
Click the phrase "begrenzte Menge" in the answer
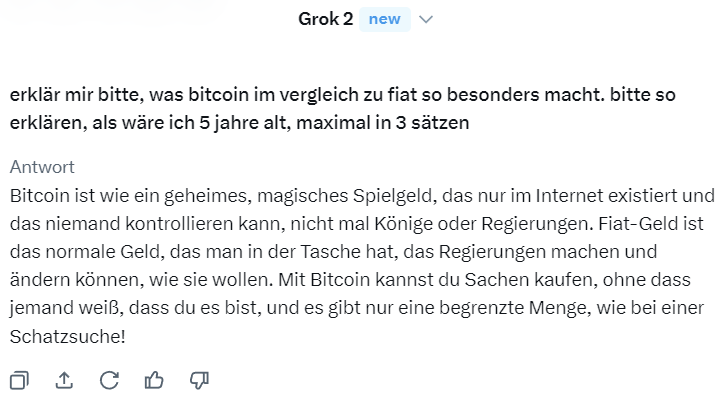click(x=515, y=308)
